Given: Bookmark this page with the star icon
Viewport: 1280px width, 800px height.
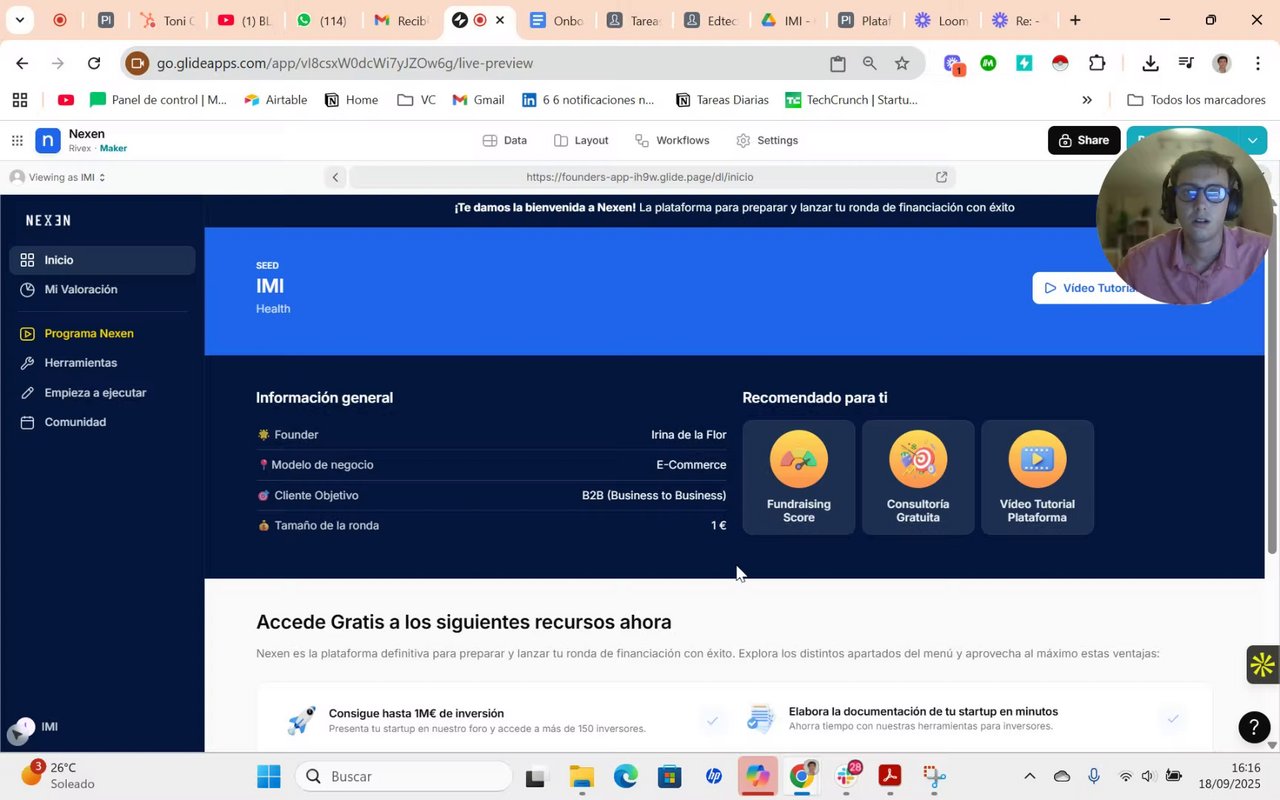Looking at the screenshot, I should tap(902, 63).
